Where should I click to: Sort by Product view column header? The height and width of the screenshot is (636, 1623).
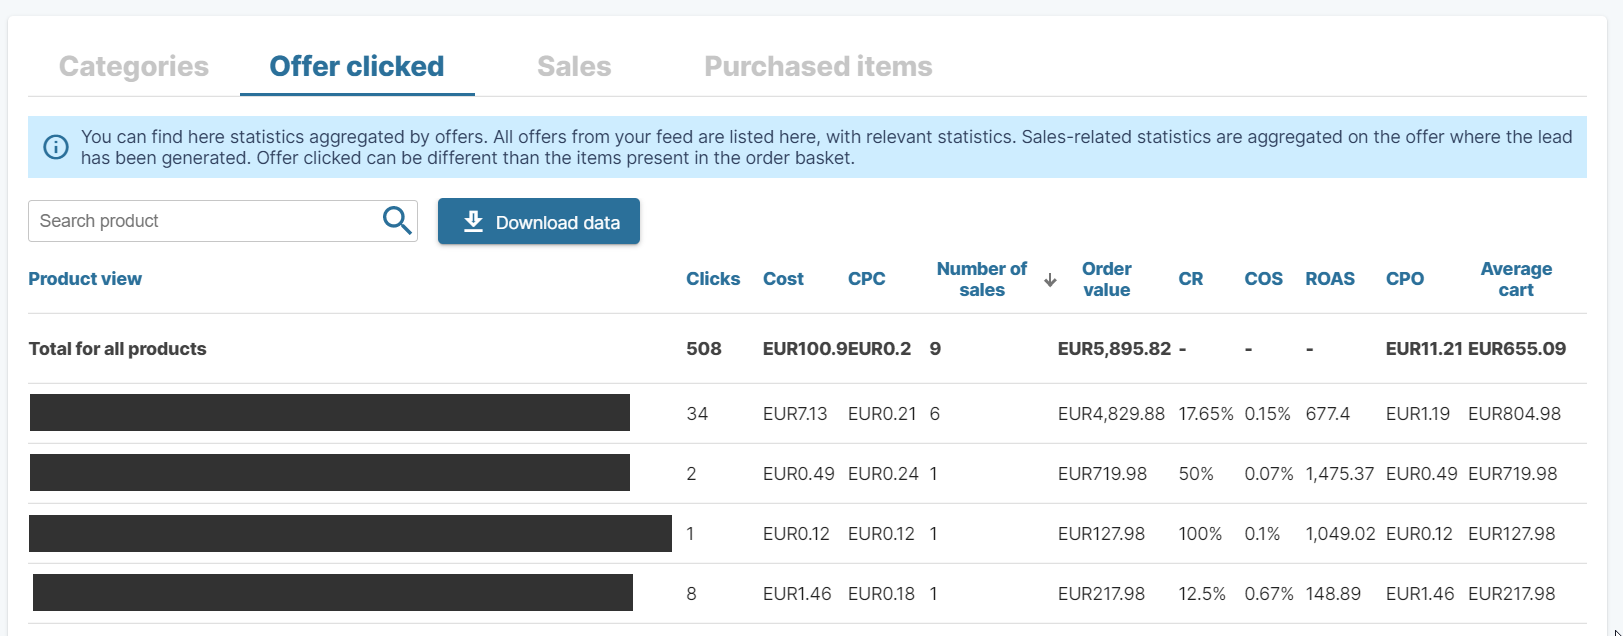85,279
